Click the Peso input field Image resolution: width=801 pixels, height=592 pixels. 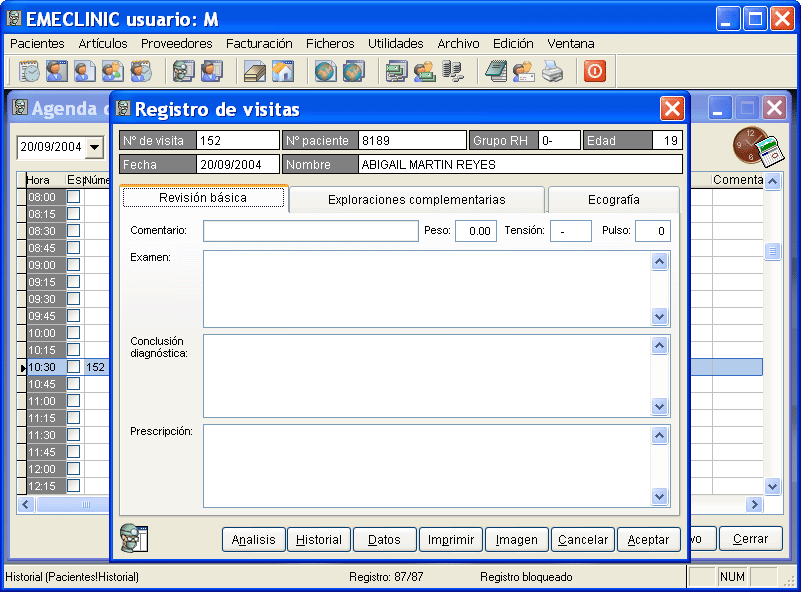[x=476, y=231]
